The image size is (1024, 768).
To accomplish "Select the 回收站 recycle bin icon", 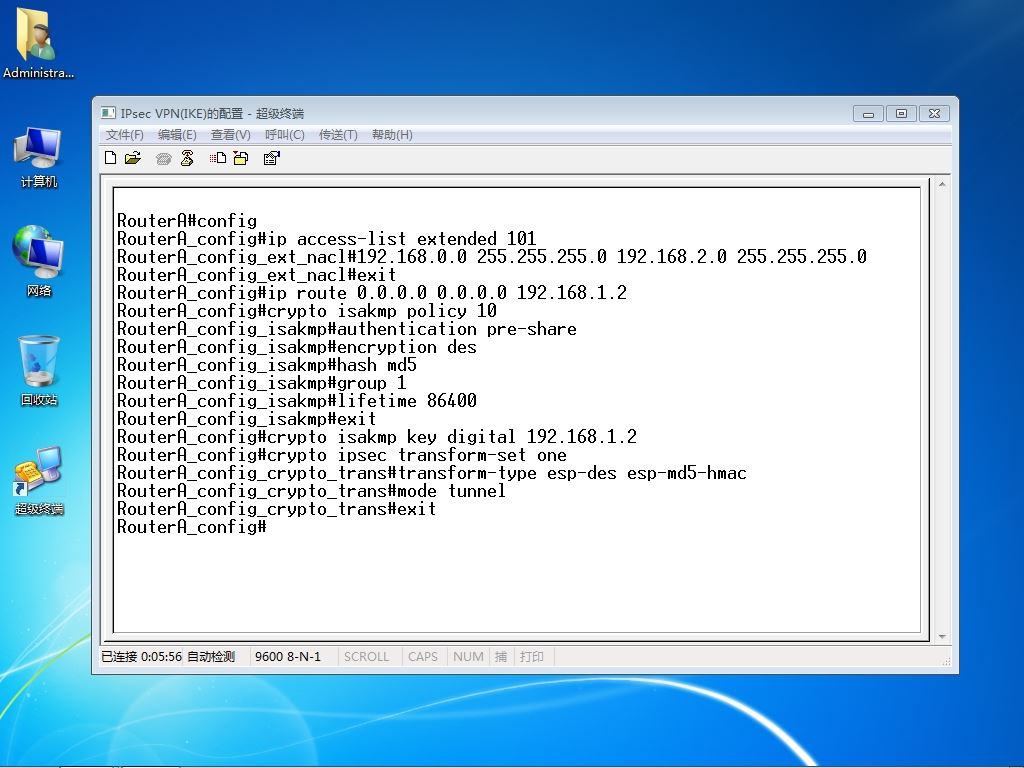I will (39, 370).
